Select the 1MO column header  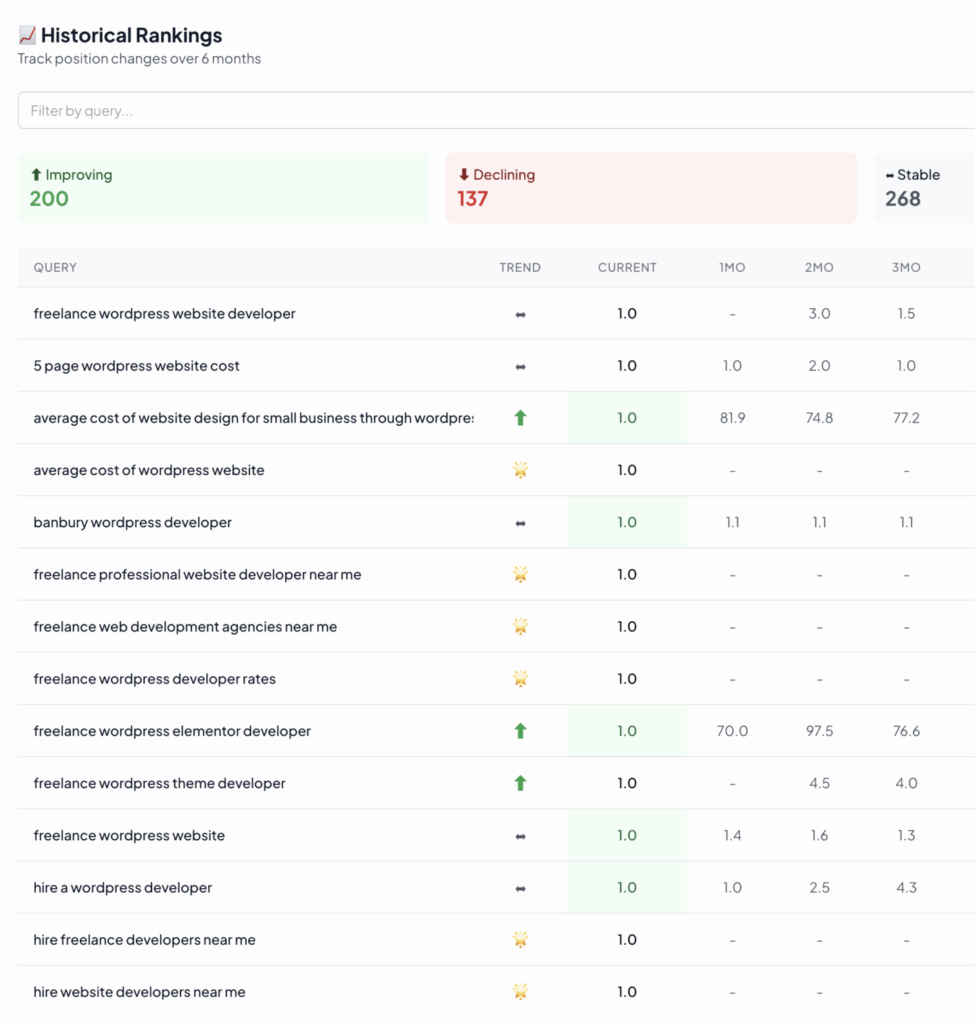(x=732, y=267)
